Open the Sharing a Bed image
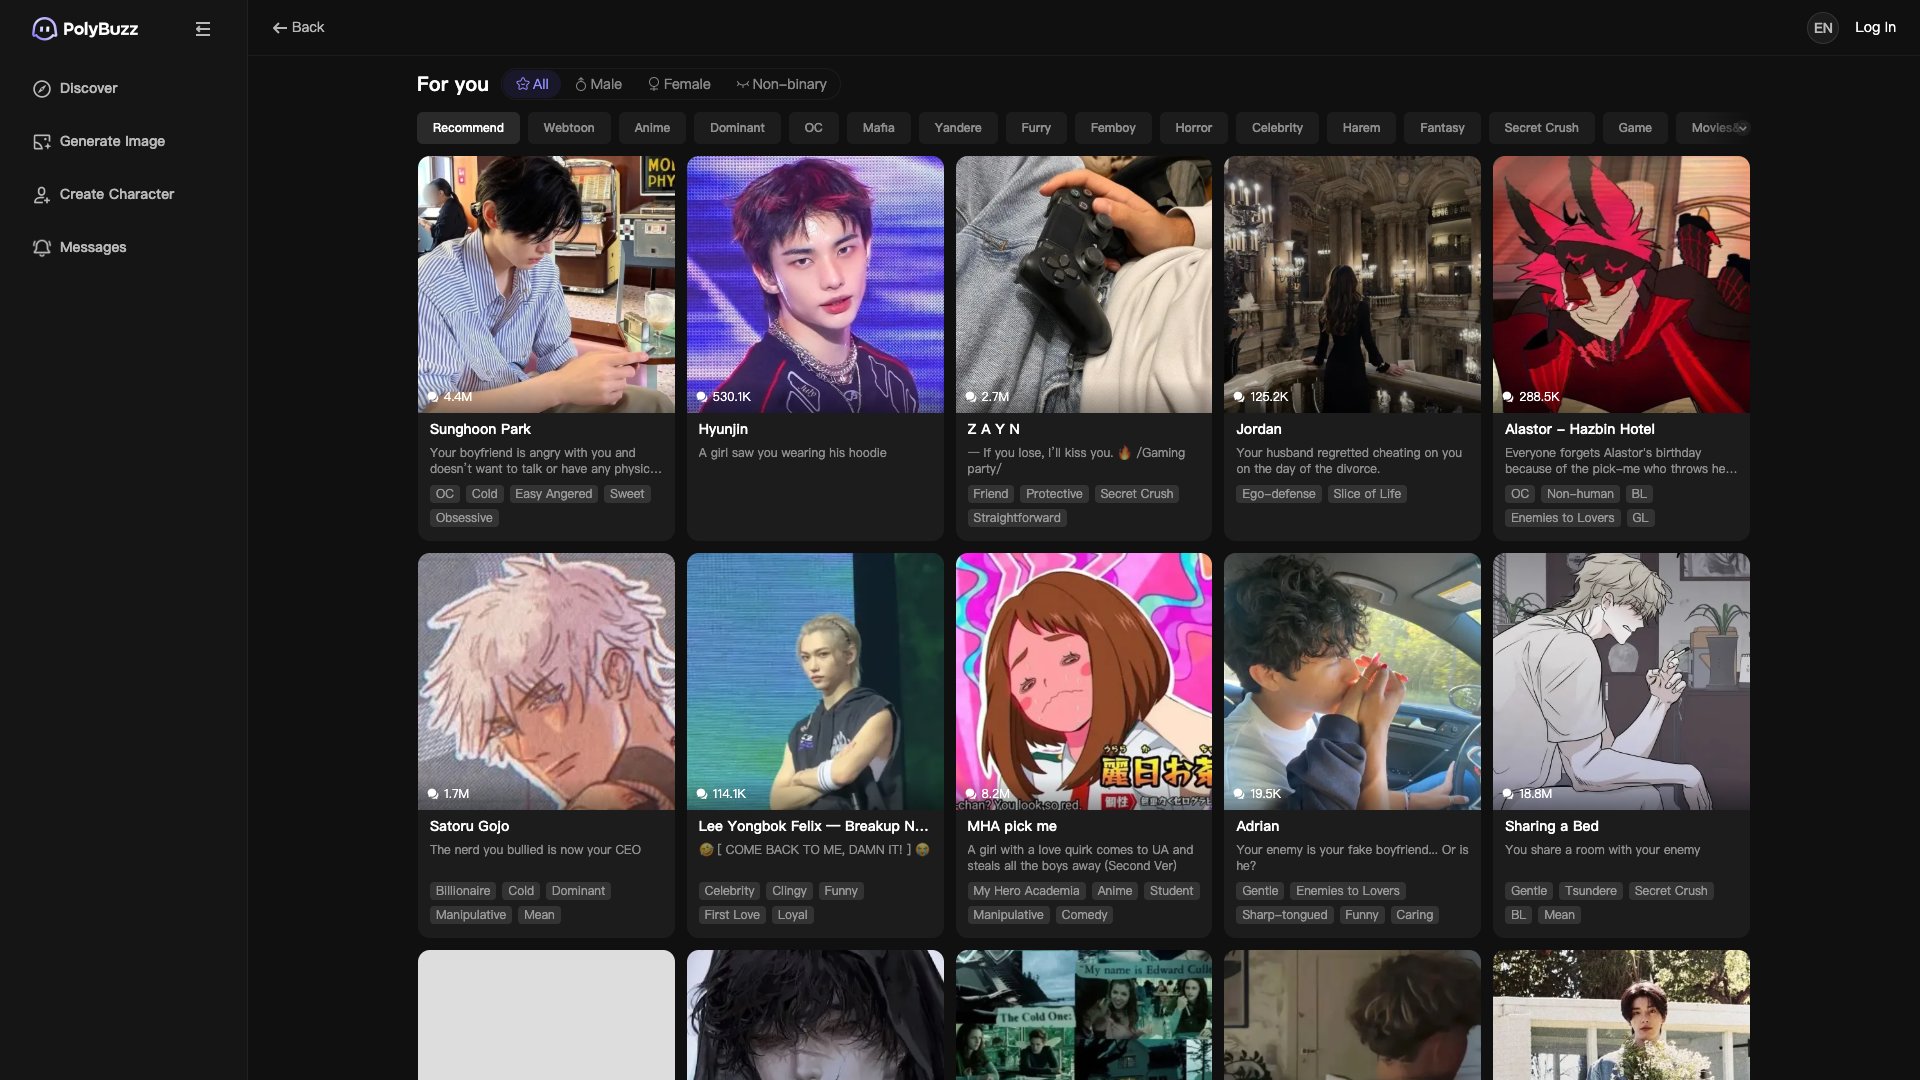The width and height of the screenshot is (1920, 1080). pos(1621,681)
